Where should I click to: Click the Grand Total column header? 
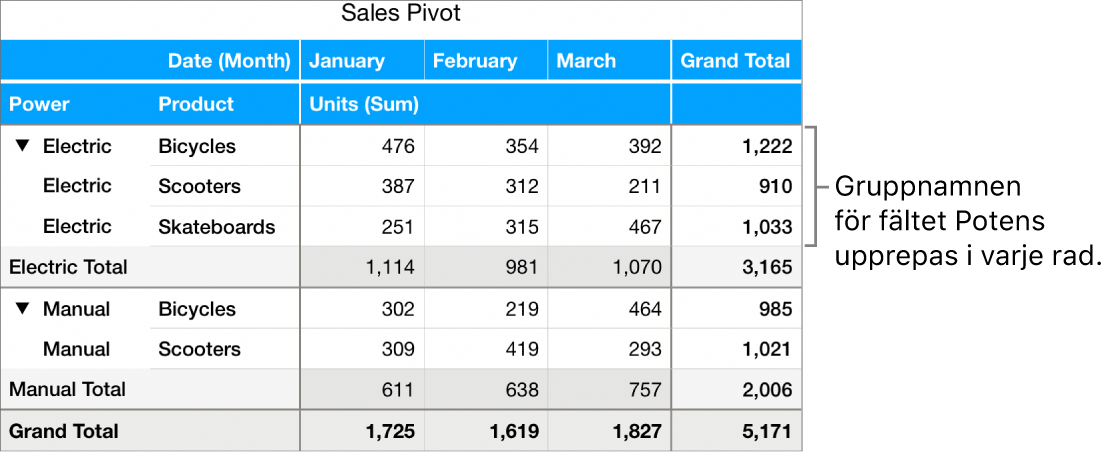[x=735, y=61]
